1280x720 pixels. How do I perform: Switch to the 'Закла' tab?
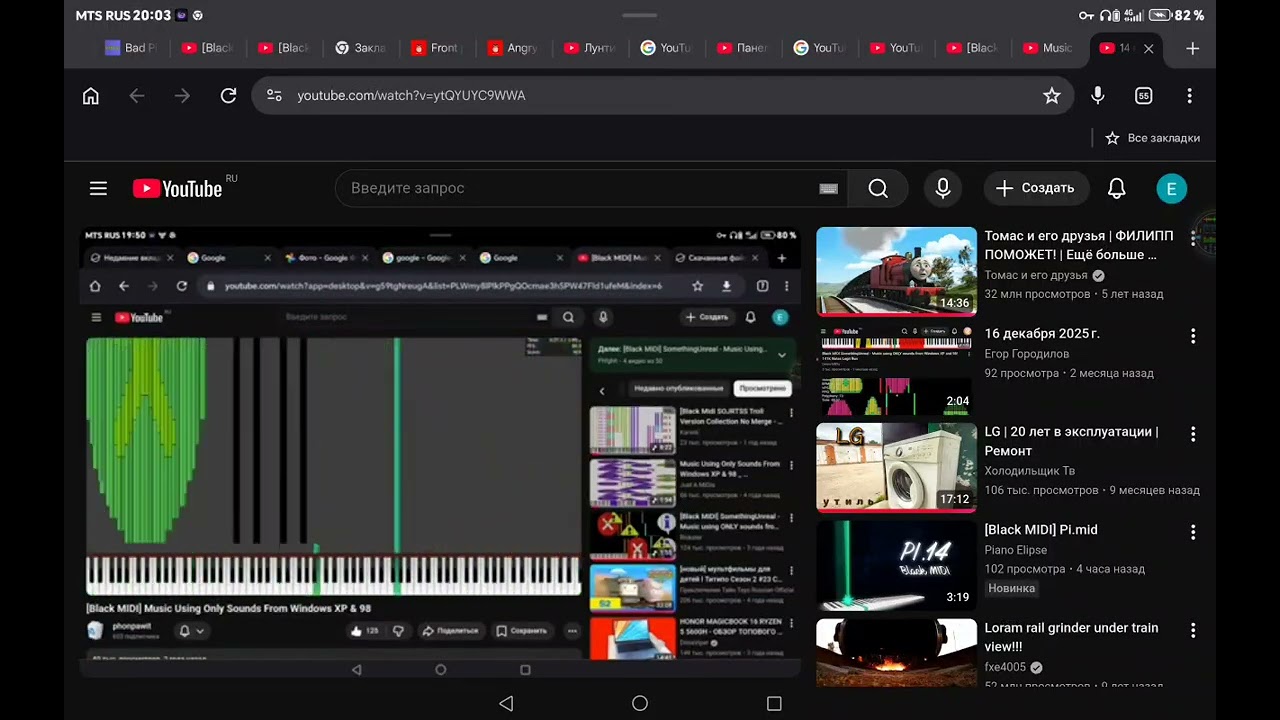361,48
